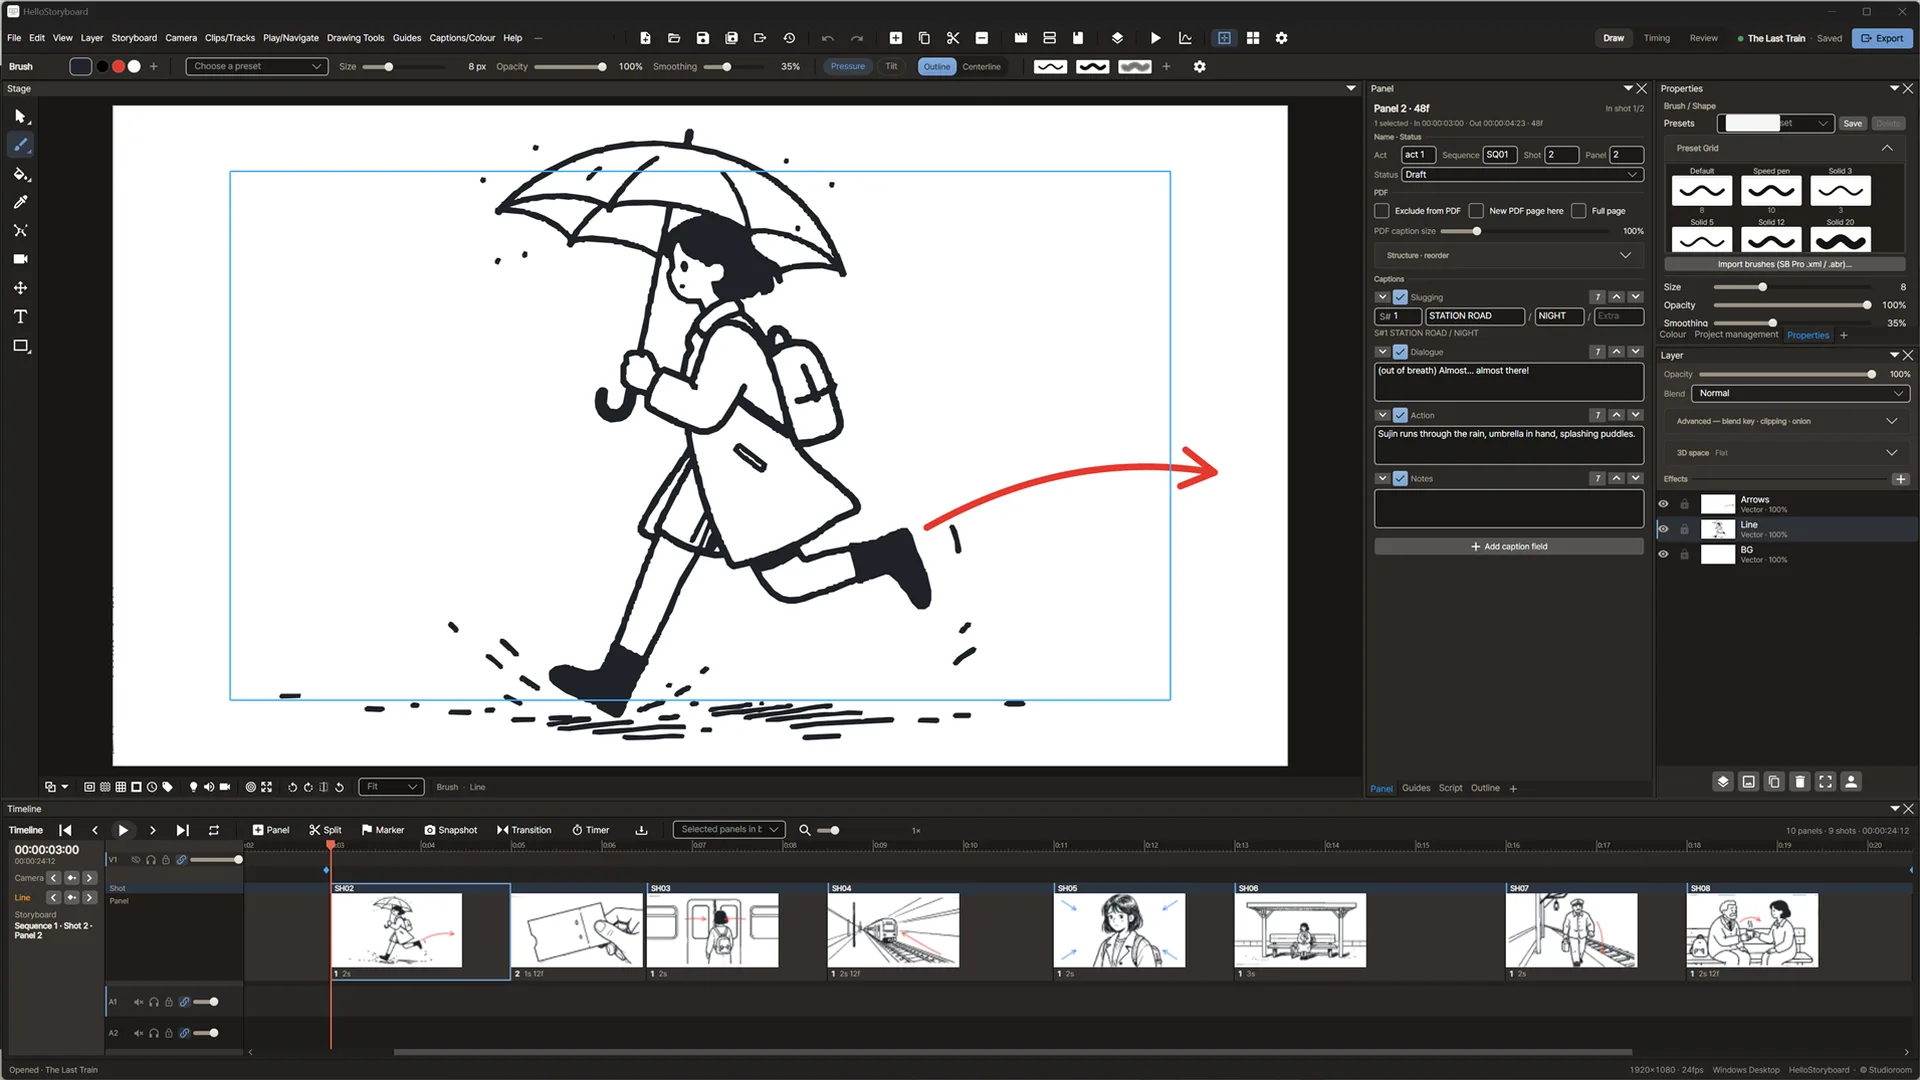Save the project with the floppy icon
Viewport: 1920px width, 1080px height.
click(x=703, y=38)
